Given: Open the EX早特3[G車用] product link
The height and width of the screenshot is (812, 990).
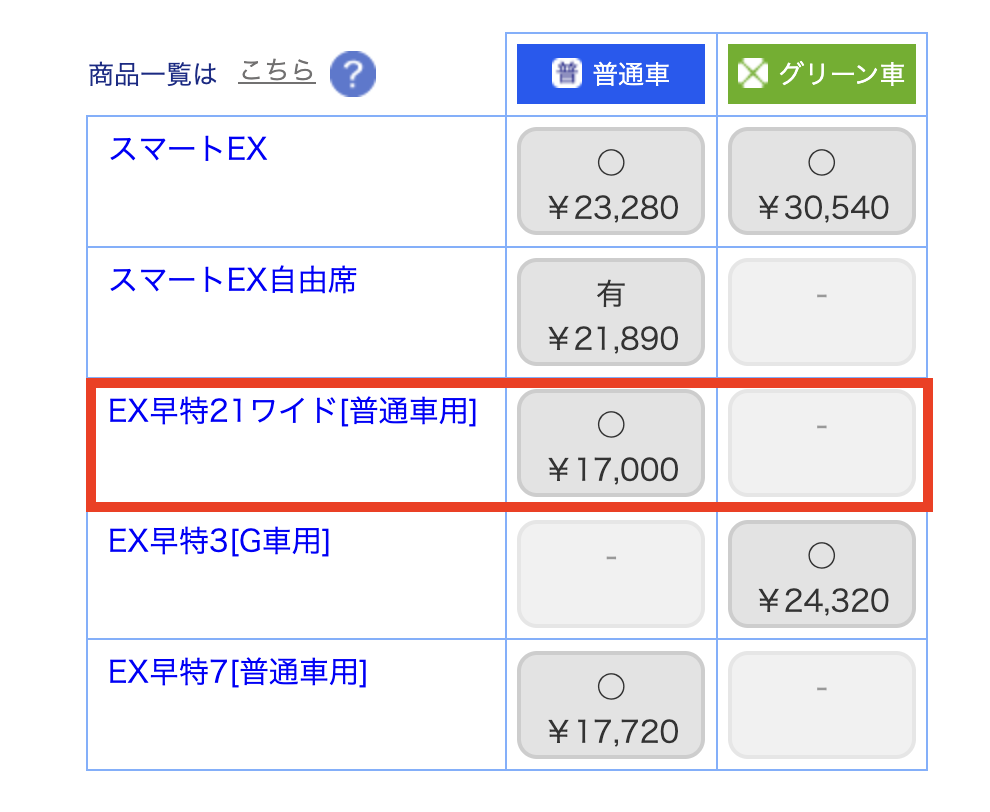Looking at the screenshot, I should (219, 541).
